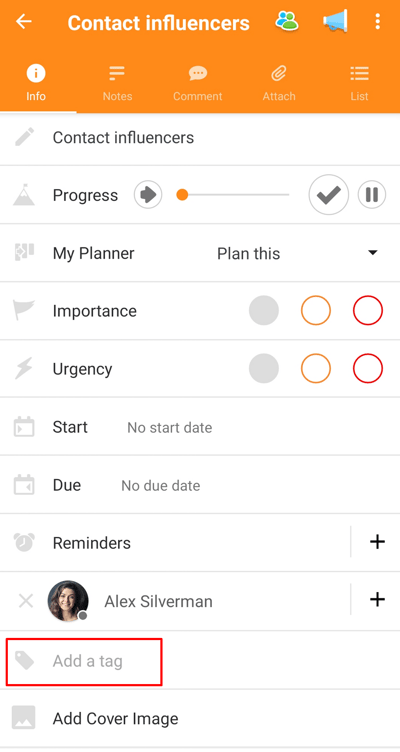Expand My Planner dropdown arrow
This screenshot has width=400, height=752.
tap(373, 253)
